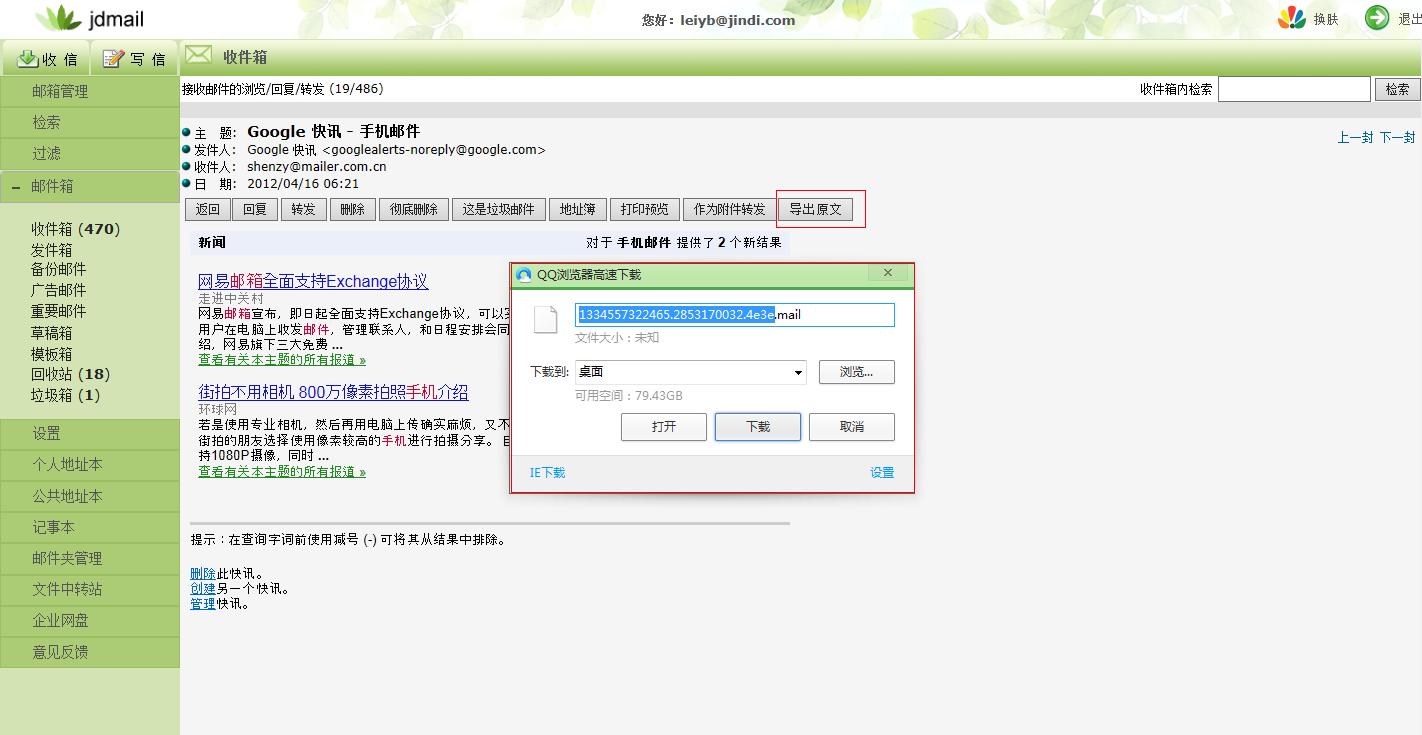Click the 打印预览 button
This screenshot has height=735, width=1422.
tap(644, 209)
